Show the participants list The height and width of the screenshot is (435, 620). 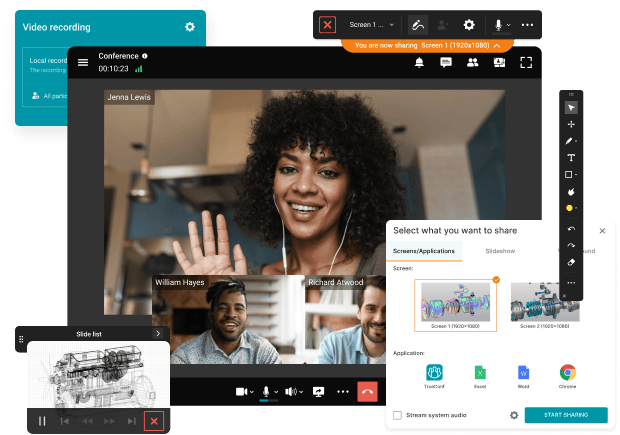pos(473,62)
